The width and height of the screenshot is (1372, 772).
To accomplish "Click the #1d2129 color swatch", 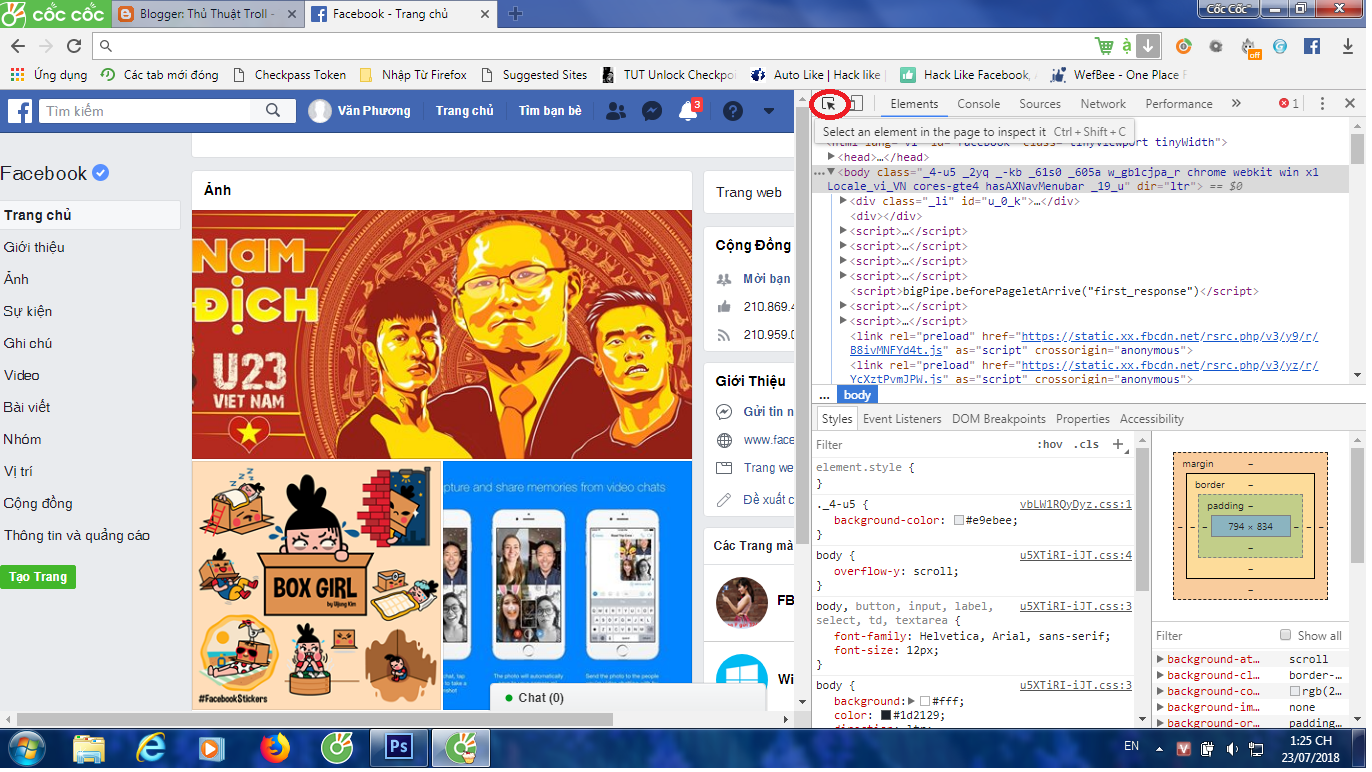I will tap(886, 716).
